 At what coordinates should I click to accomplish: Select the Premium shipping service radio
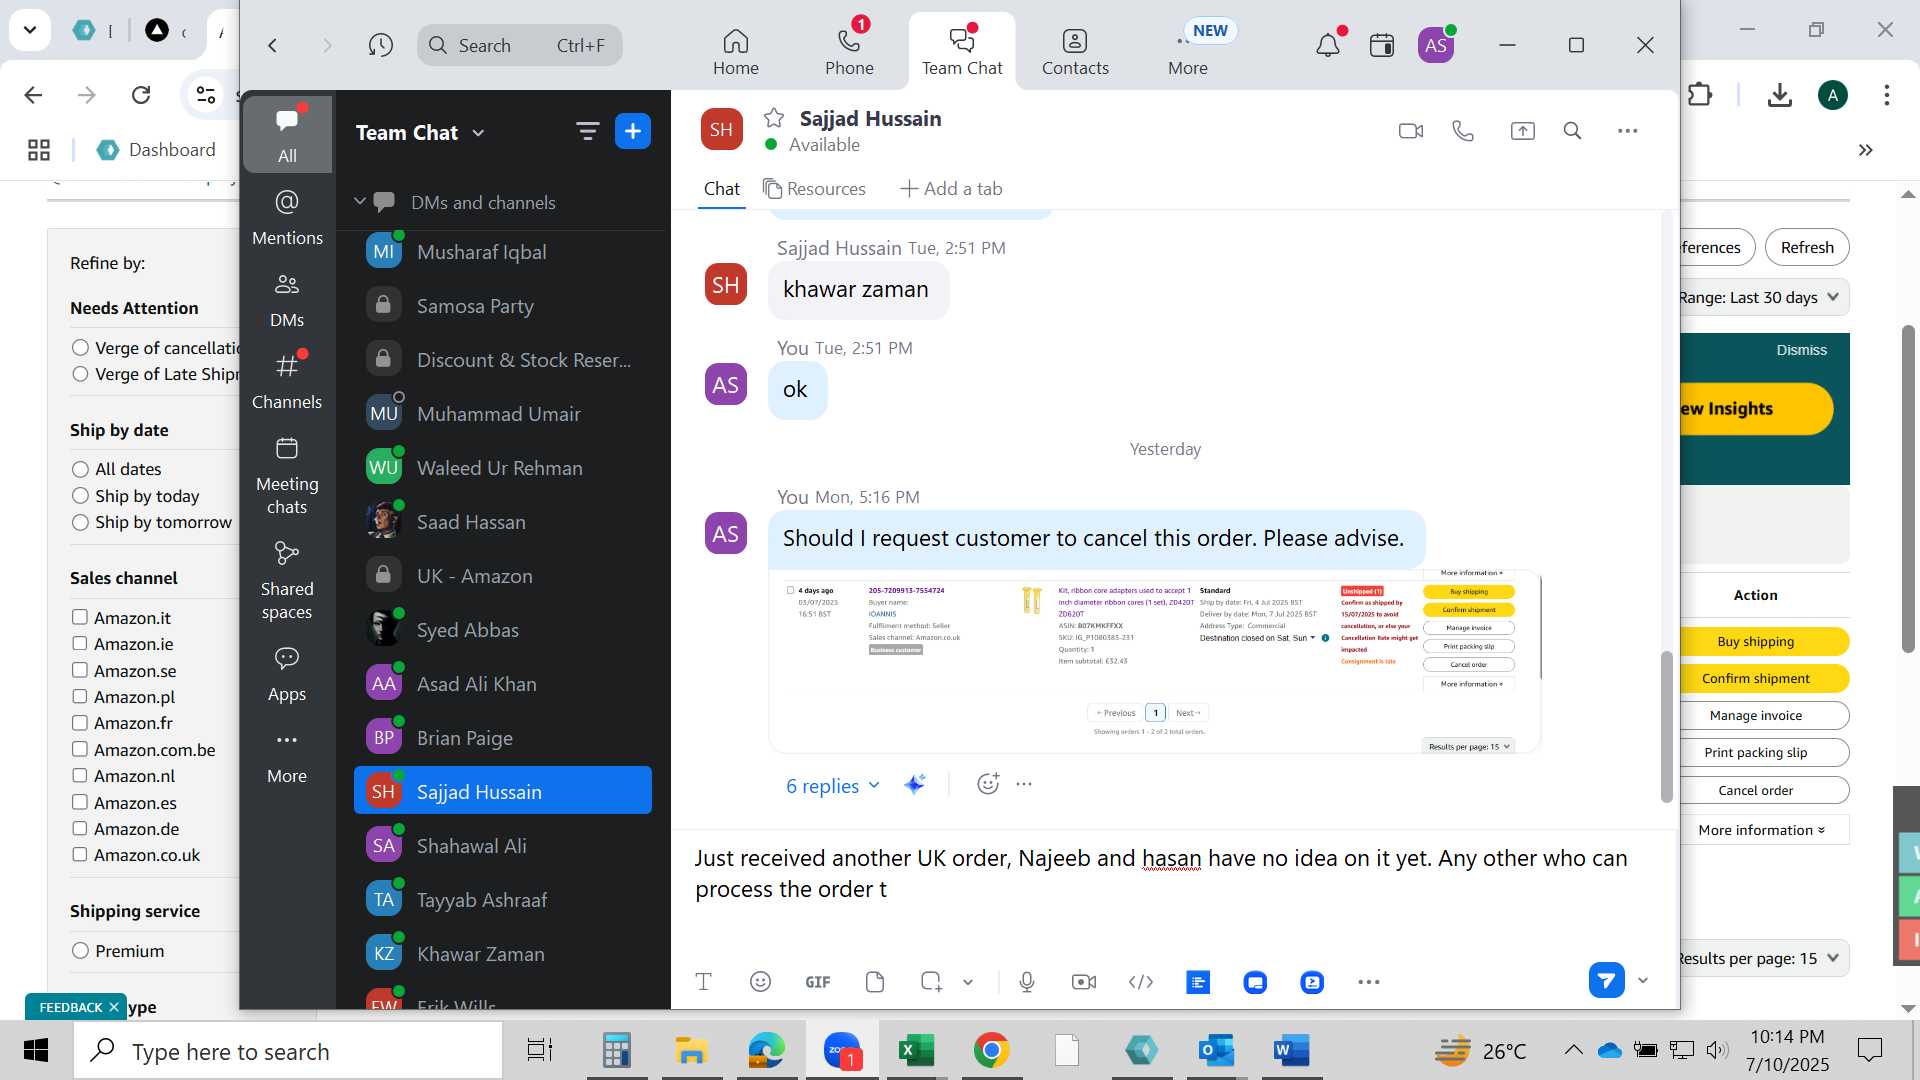80,951
